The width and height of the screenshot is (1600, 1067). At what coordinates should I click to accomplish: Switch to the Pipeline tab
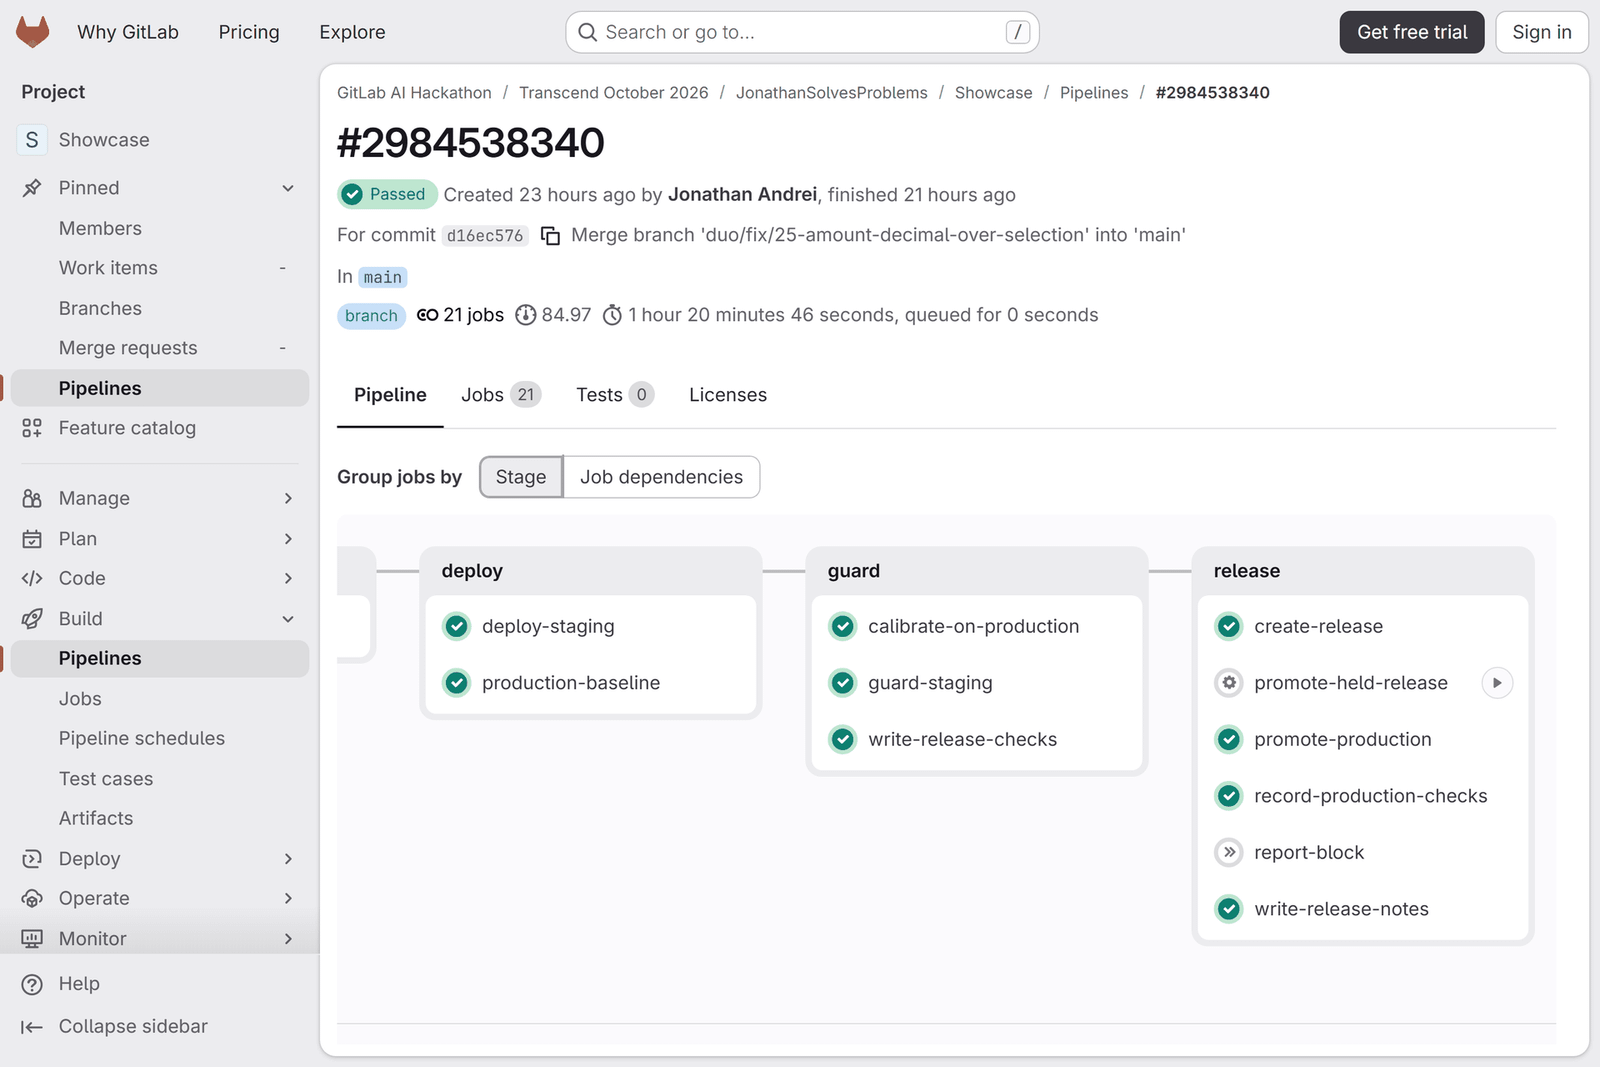[x=390, y=395]
